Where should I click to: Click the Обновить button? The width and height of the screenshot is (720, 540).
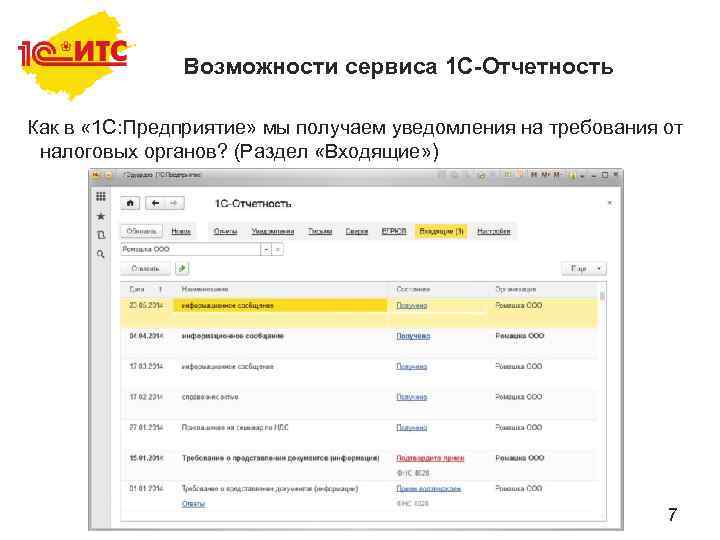141,231
